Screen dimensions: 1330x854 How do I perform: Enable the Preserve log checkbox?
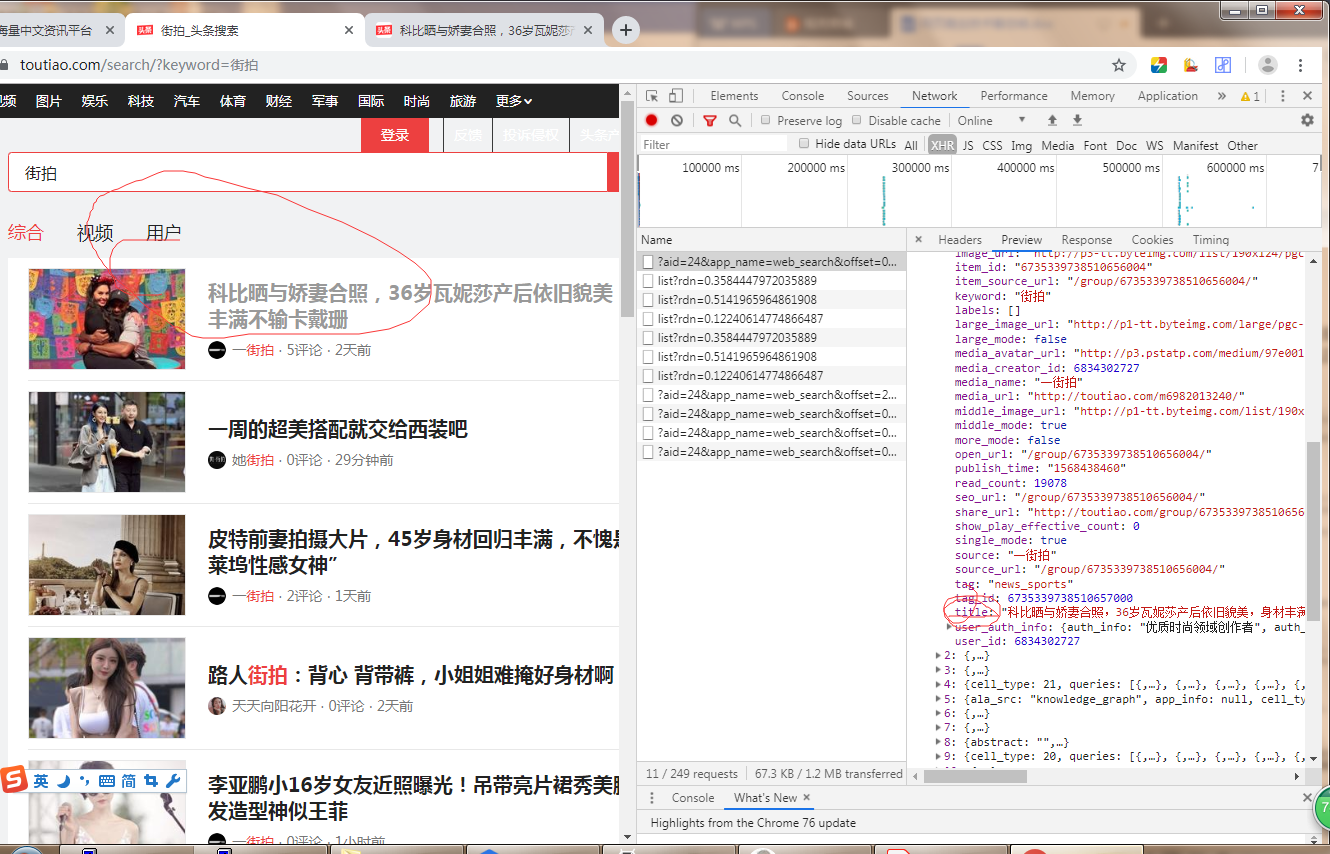pos(765,120)
